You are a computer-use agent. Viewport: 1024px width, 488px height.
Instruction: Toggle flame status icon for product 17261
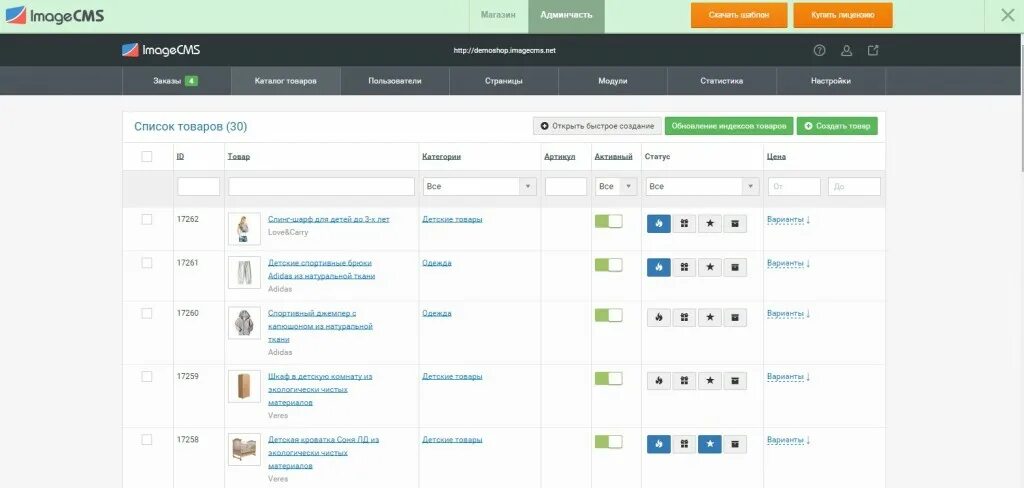point(658,267)
